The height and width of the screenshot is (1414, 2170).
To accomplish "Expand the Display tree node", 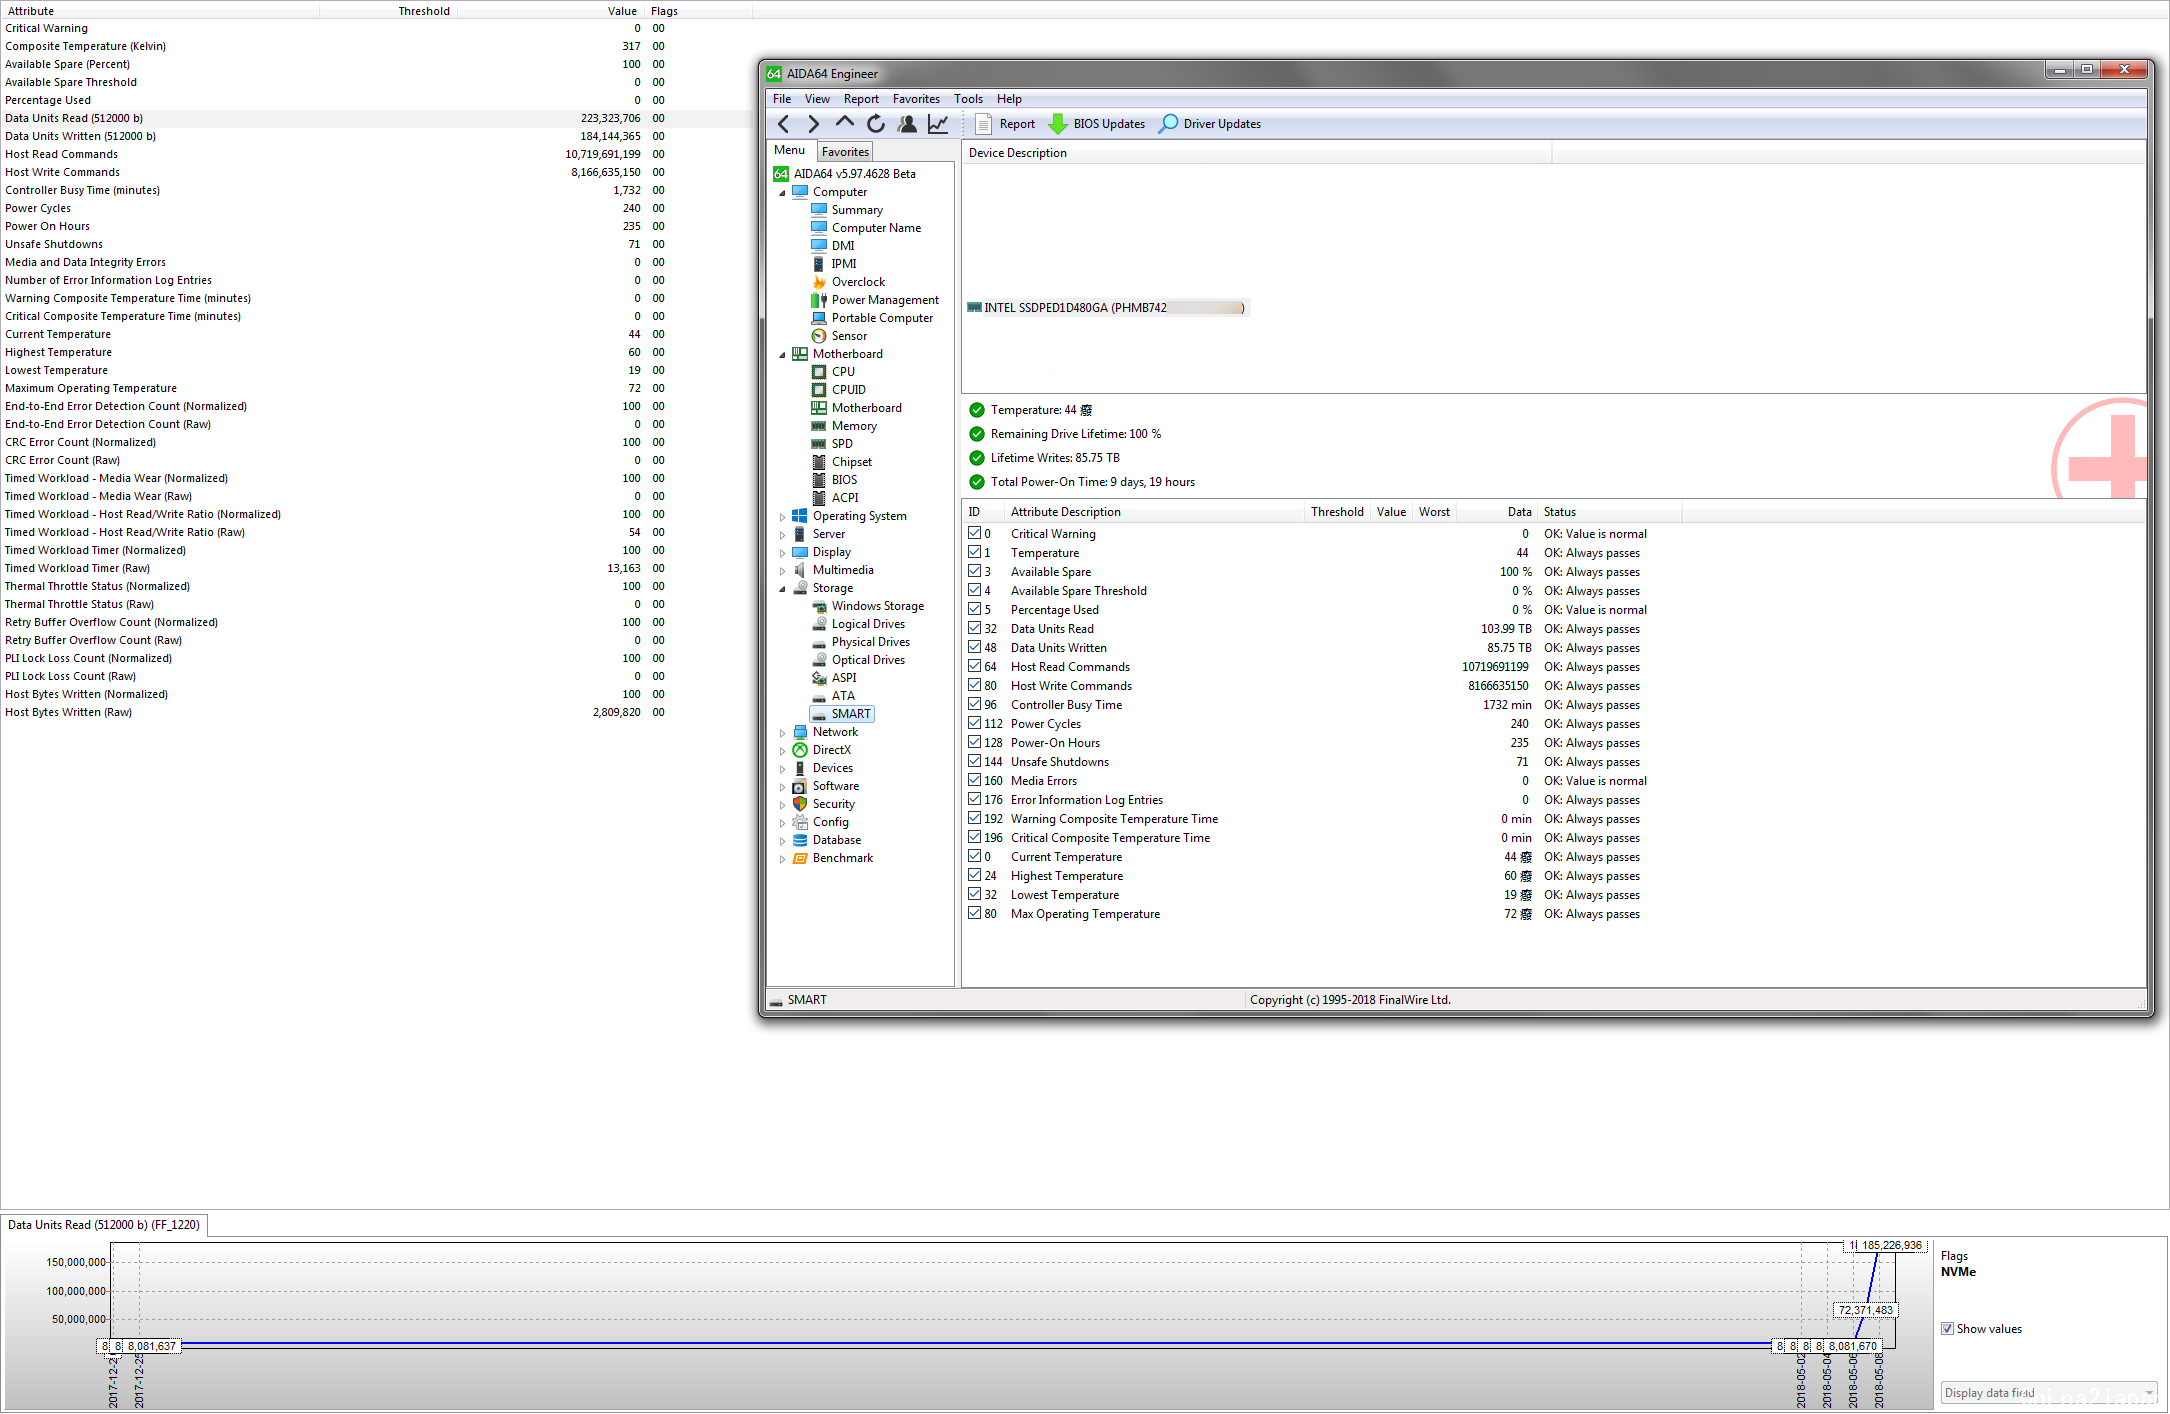I will pos(782,553).
